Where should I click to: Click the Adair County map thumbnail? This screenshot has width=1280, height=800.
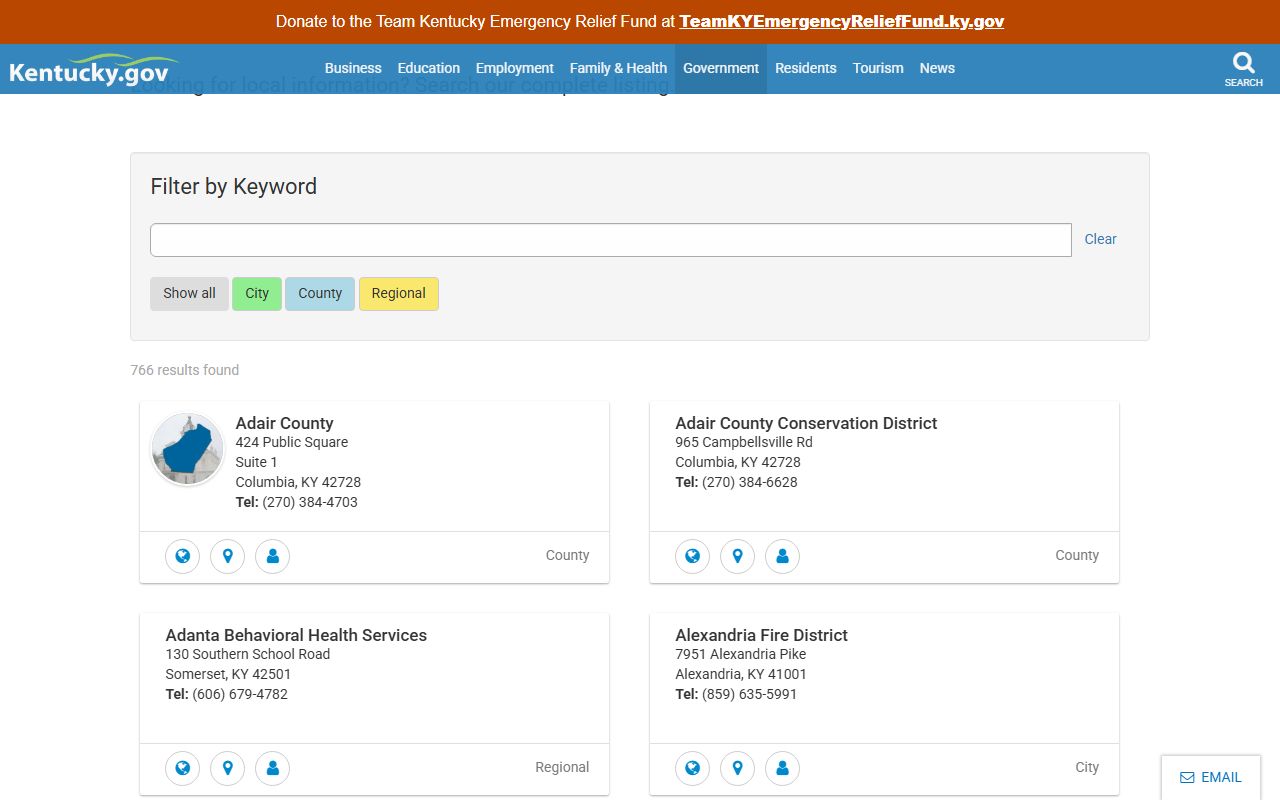(187, 449)
